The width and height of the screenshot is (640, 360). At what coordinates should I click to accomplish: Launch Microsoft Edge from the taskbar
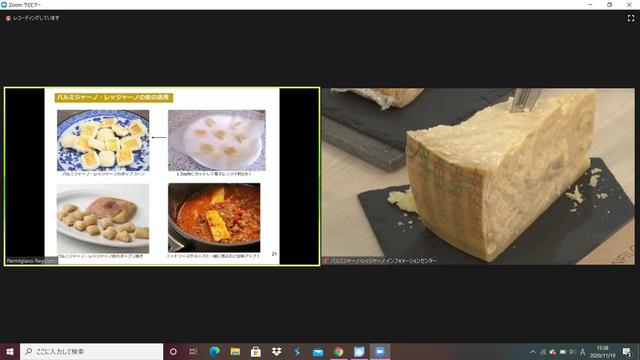(x=215, y=351)
